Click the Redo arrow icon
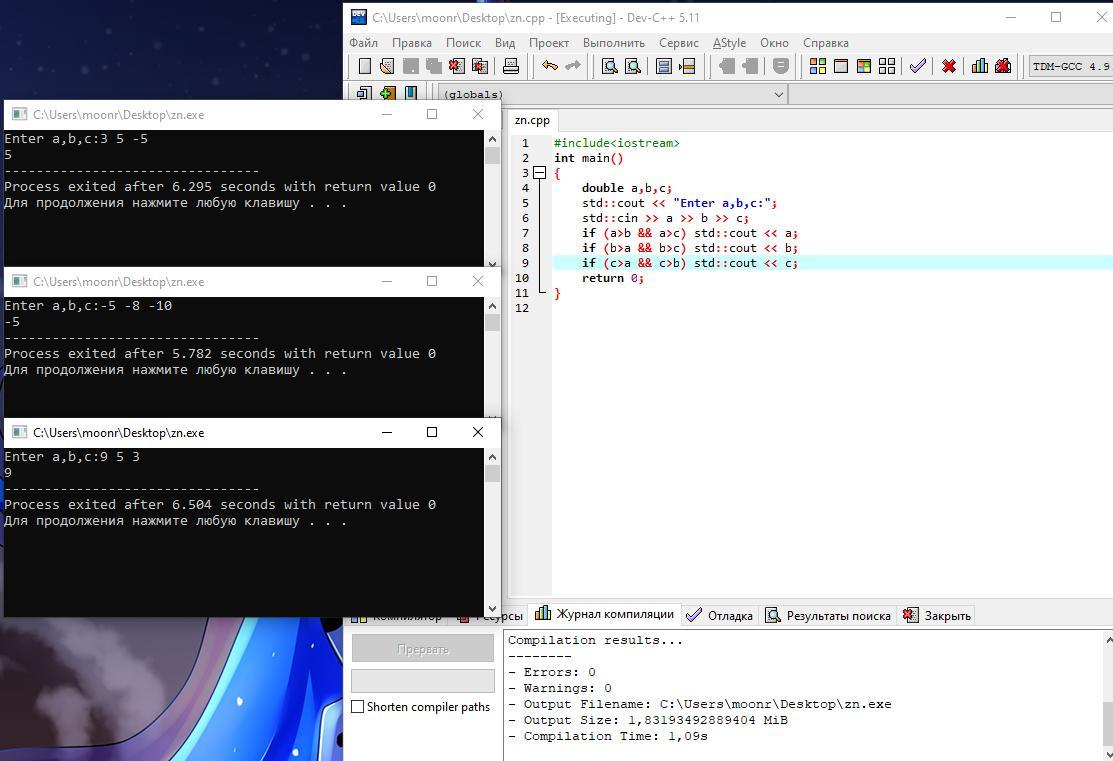1113x761 pixels. [573, 66]
